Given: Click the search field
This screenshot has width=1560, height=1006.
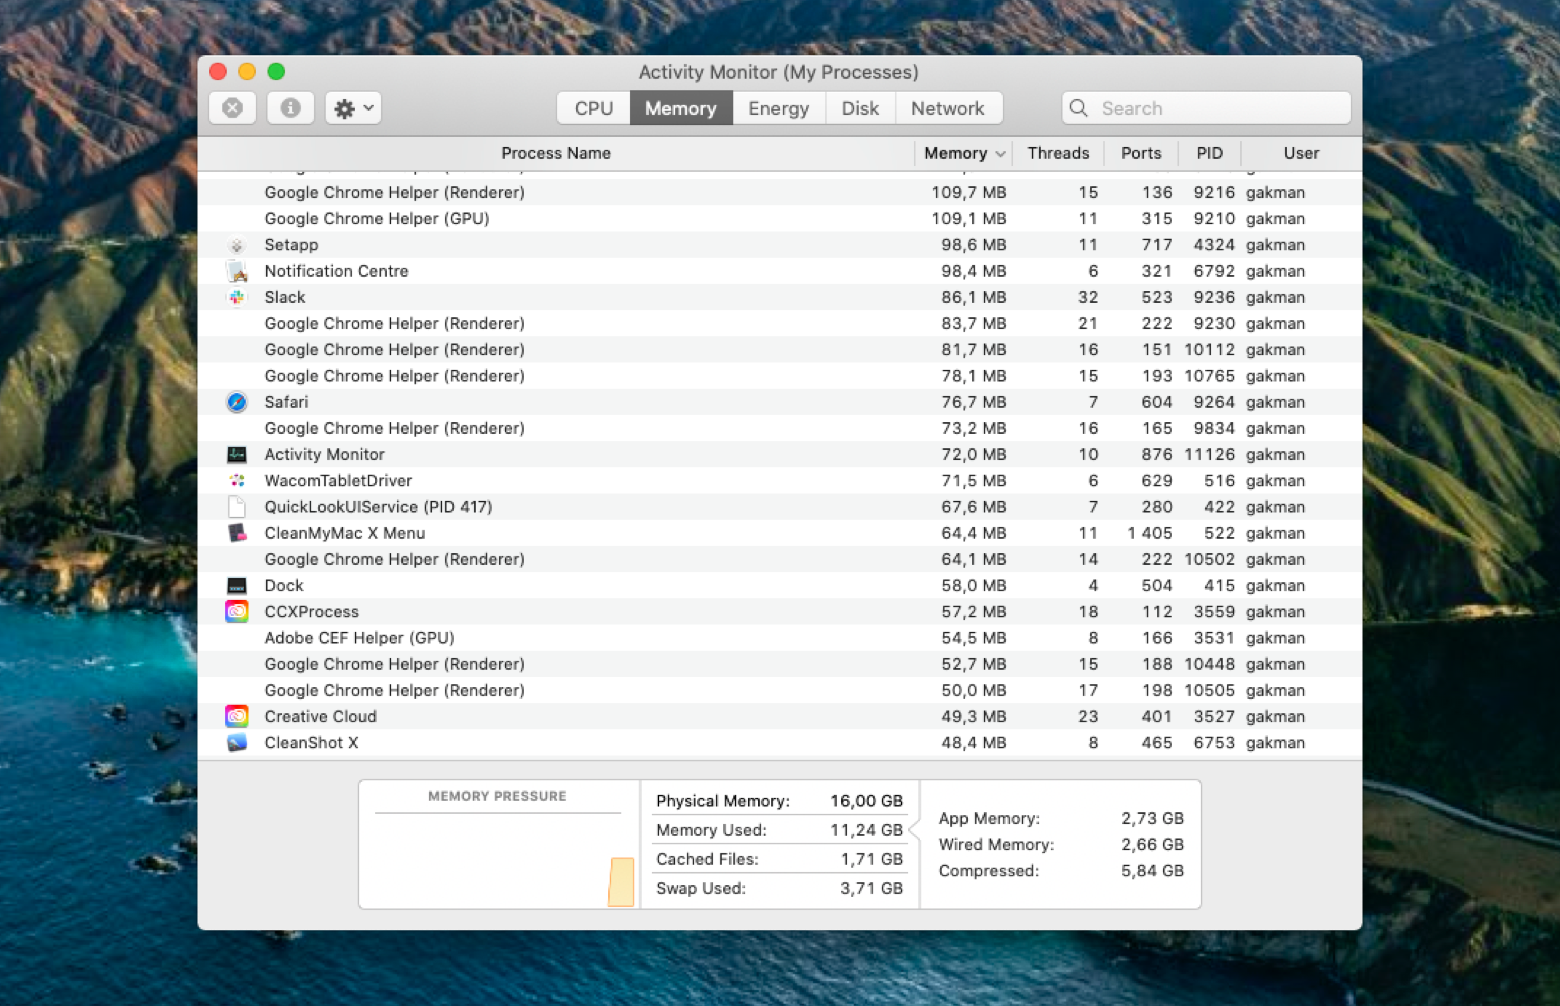Looking at the screenshot, I should [x=1205, y=108].
